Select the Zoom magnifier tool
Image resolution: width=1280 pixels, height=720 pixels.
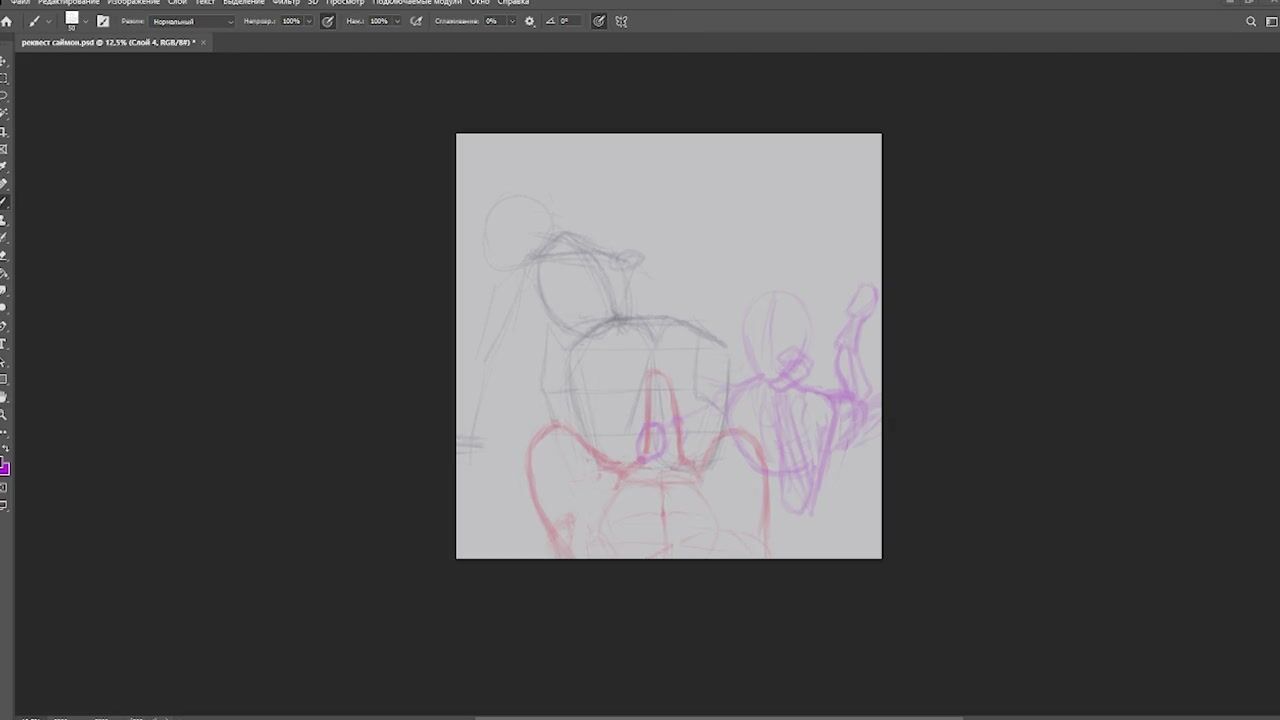[x=3, y=414]
